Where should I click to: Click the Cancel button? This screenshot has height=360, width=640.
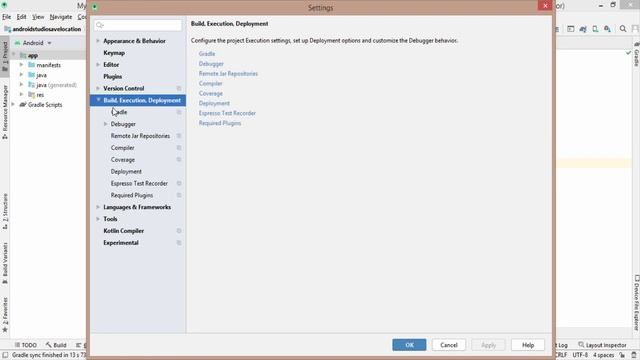(x=449, y=345)
